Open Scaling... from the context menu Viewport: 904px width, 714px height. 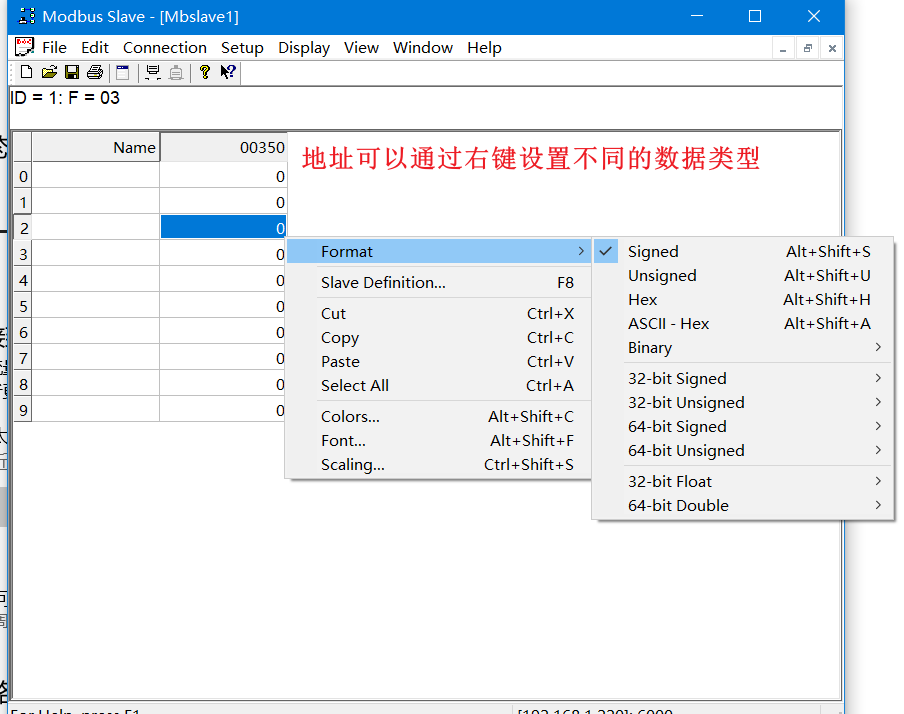[439, 465]
